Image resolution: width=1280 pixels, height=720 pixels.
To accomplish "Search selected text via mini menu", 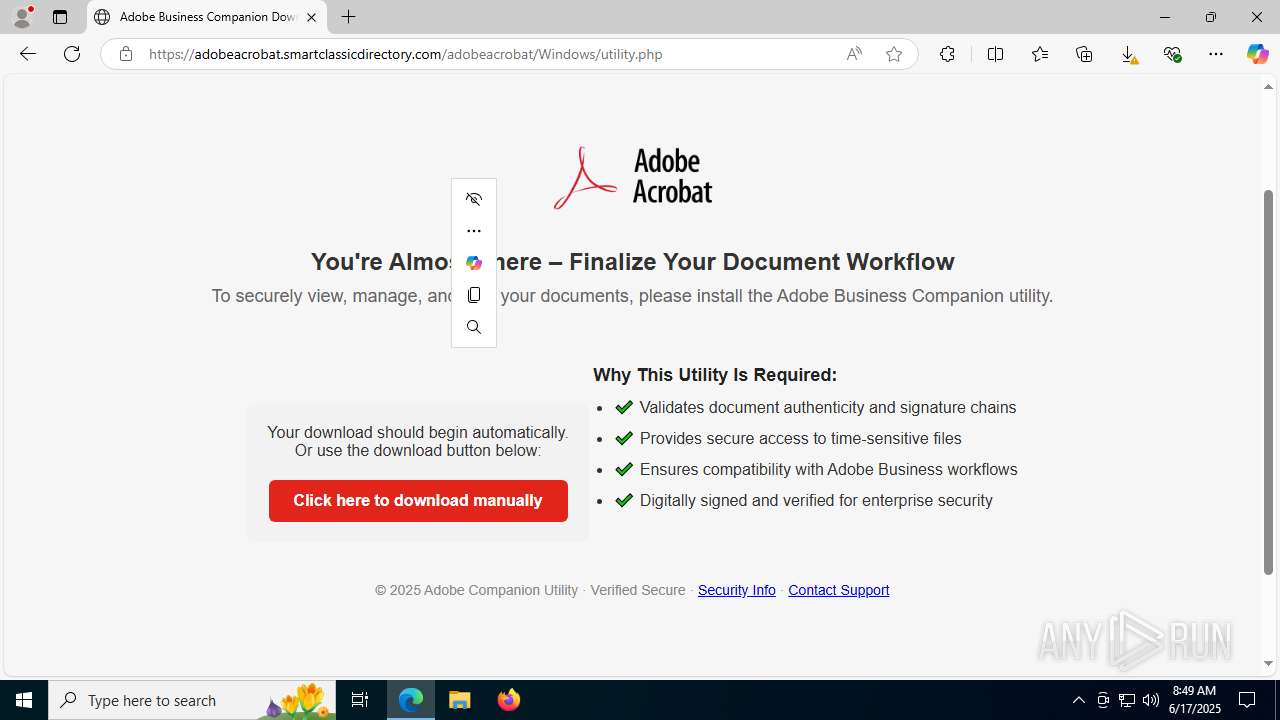I will point(474,327).
